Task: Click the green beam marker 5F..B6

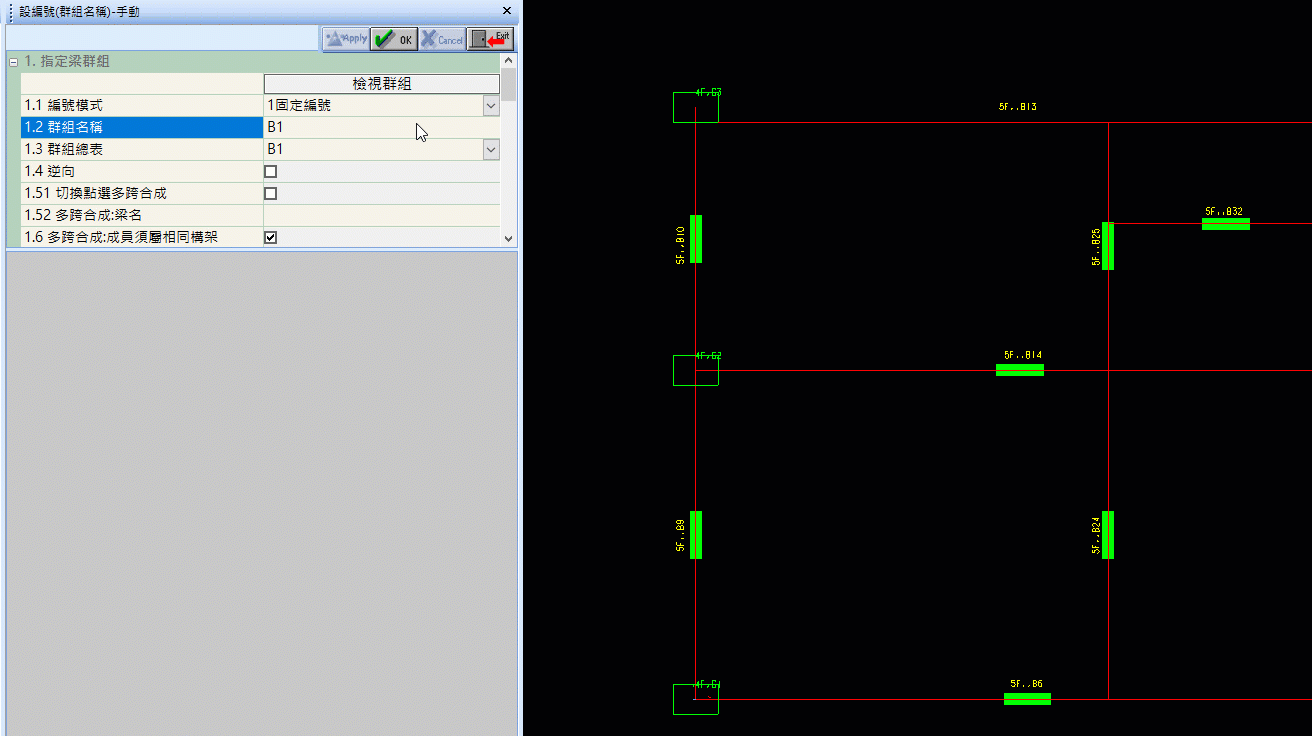Action: coord(1027,699)
